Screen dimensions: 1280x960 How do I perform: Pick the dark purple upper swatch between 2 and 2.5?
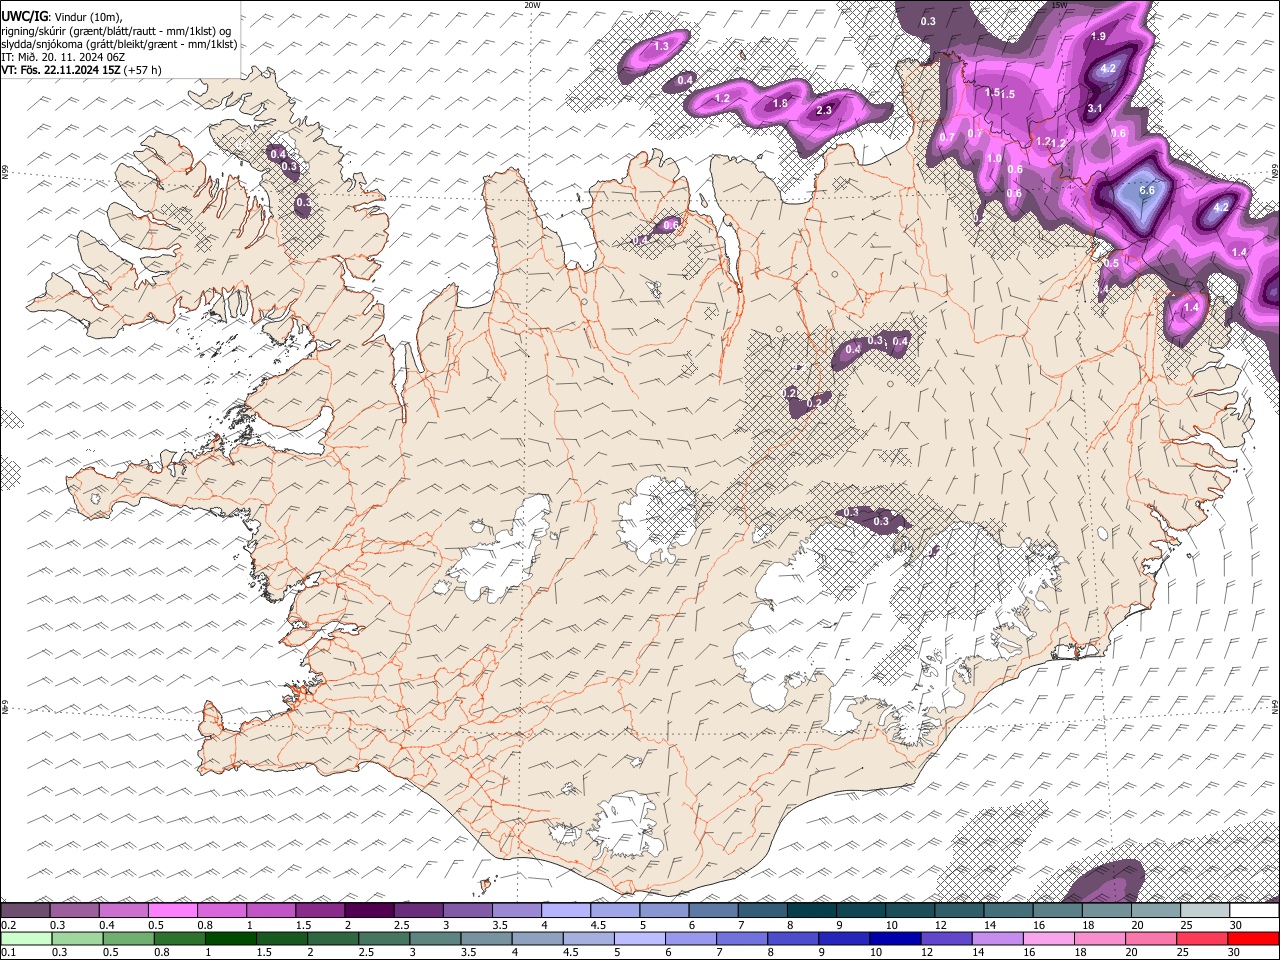(369, 911)
